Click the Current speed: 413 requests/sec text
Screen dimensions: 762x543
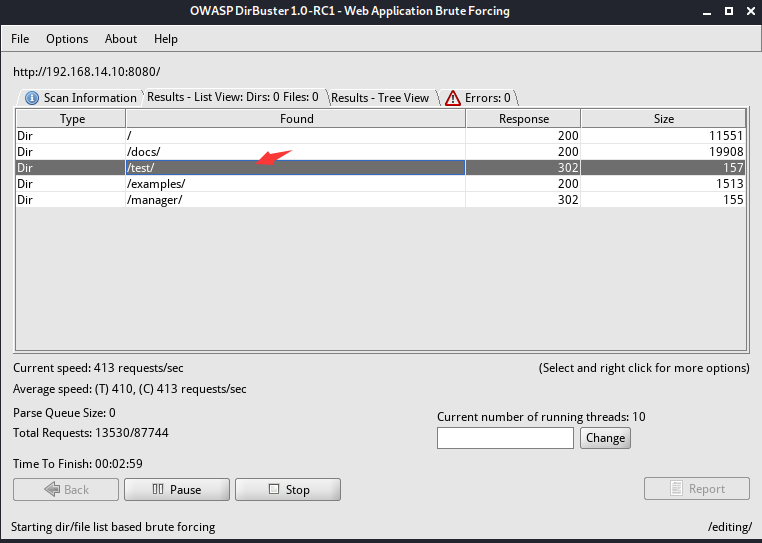98,368
